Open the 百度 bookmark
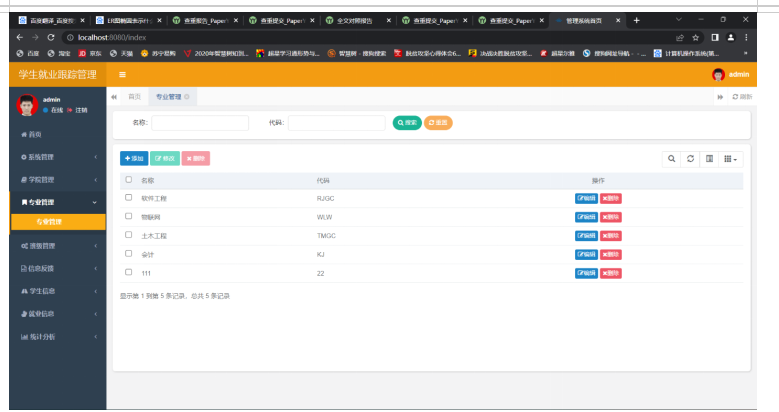This screenshot has height=412, width=779. point(28,53)
